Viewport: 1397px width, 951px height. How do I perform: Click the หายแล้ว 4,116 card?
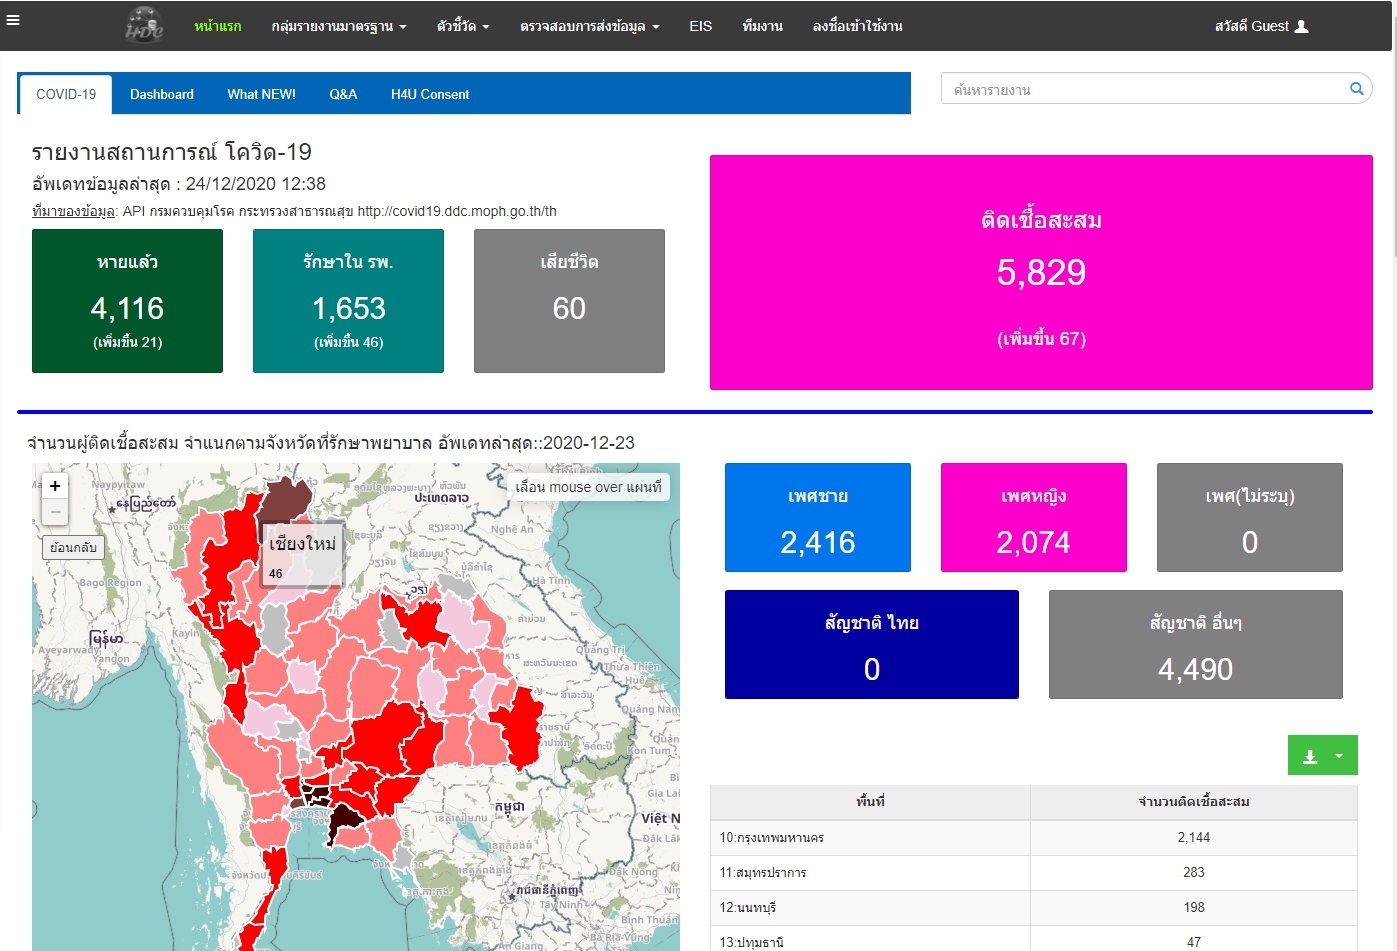(x=127, y=301)
